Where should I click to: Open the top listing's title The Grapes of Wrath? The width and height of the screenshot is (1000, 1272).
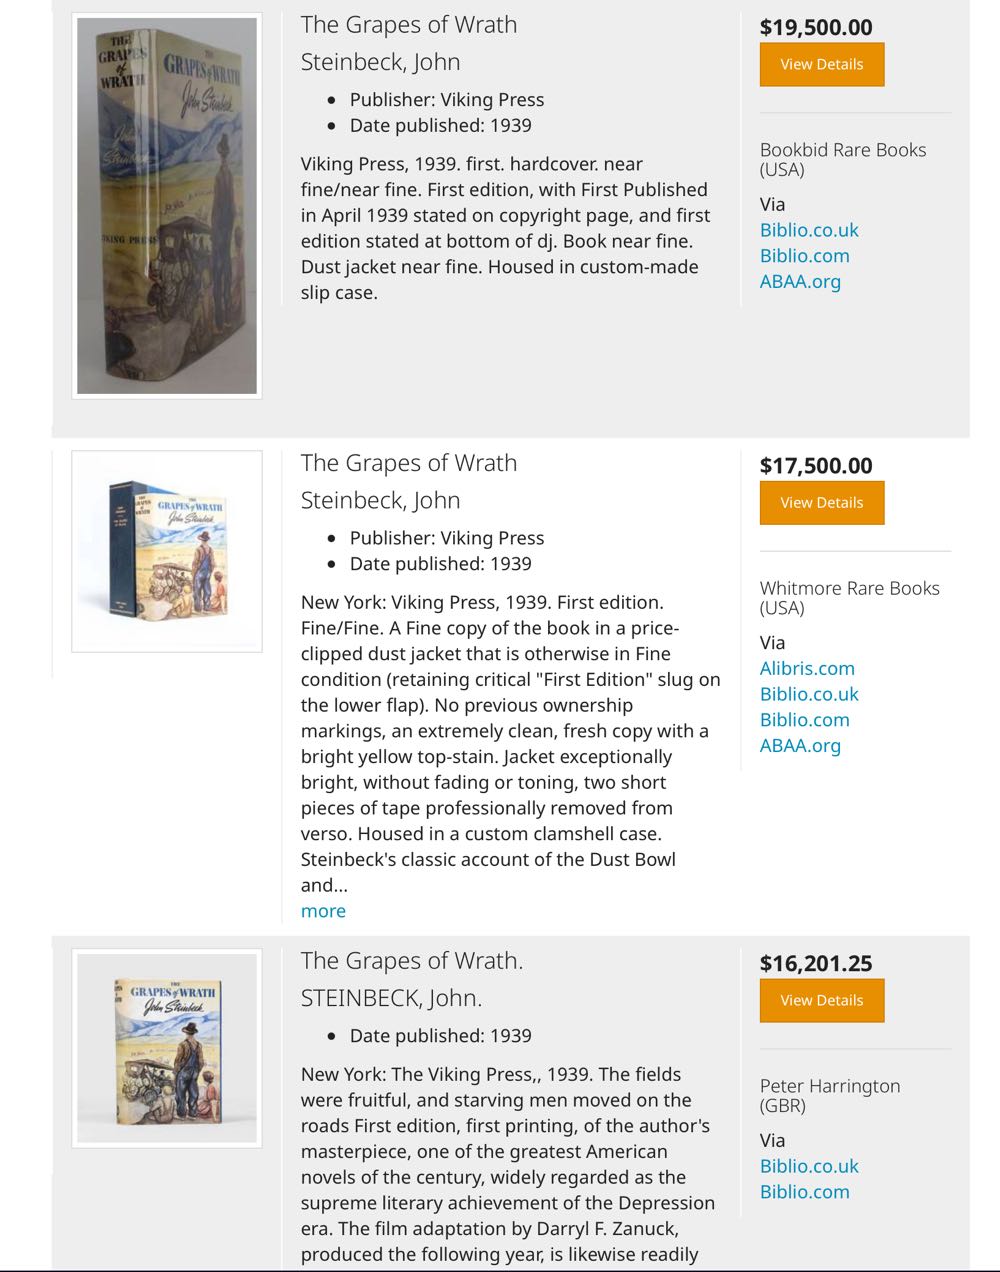point(409,24)
